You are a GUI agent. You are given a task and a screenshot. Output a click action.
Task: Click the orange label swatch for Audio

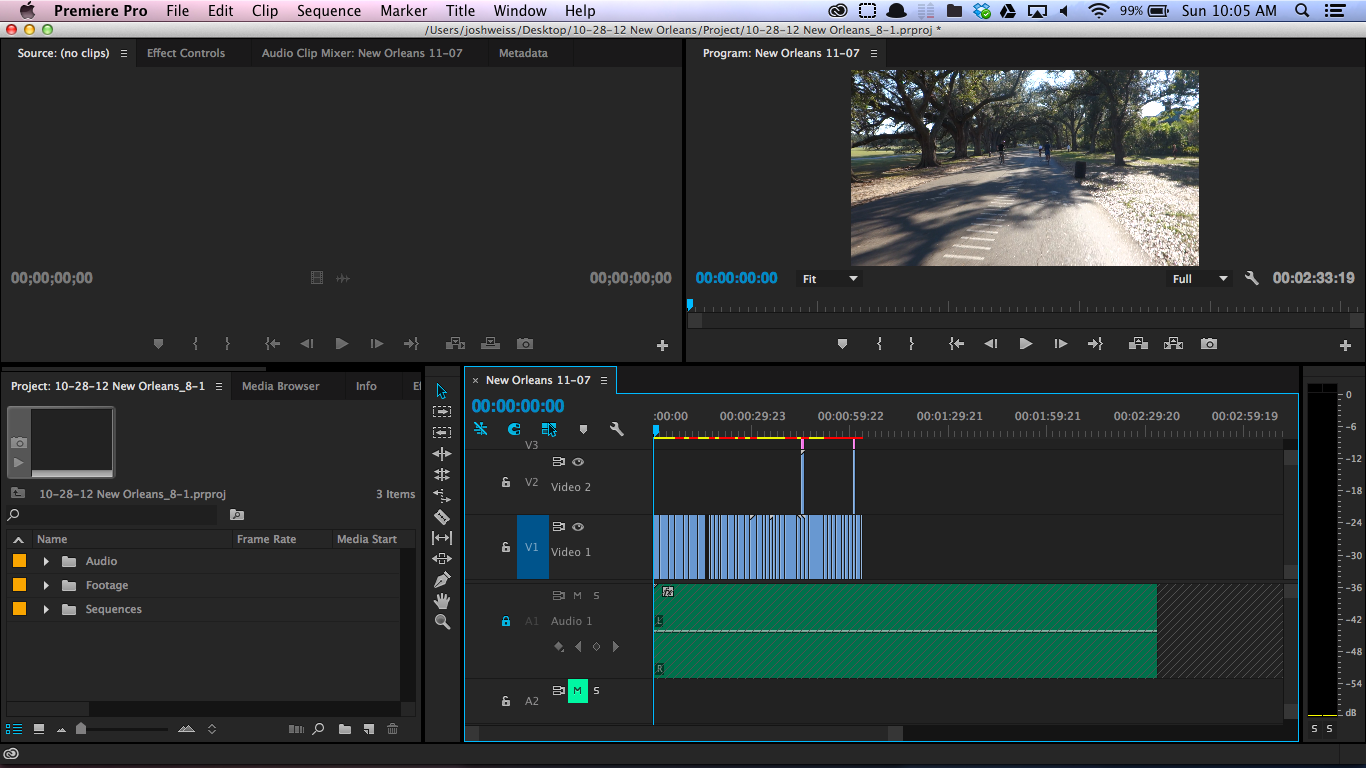click(x=19, y=561)
